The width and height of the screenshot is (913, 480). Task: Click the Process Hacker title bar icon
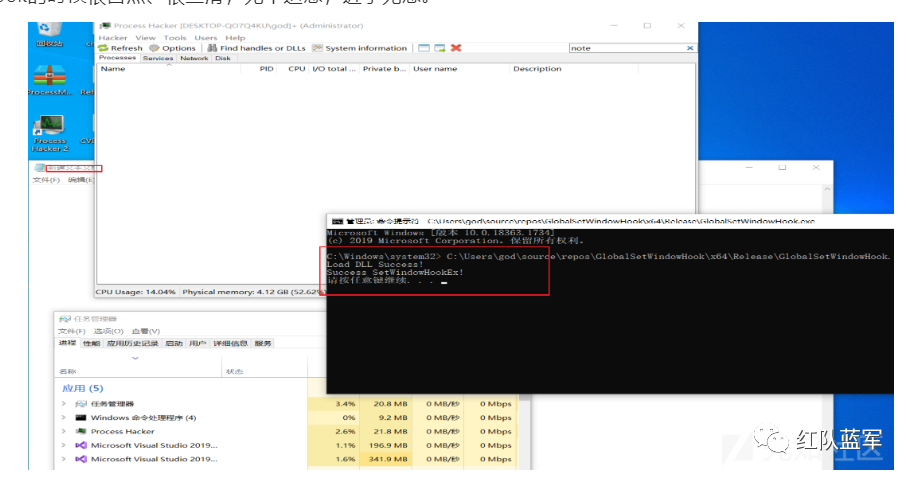105,26
